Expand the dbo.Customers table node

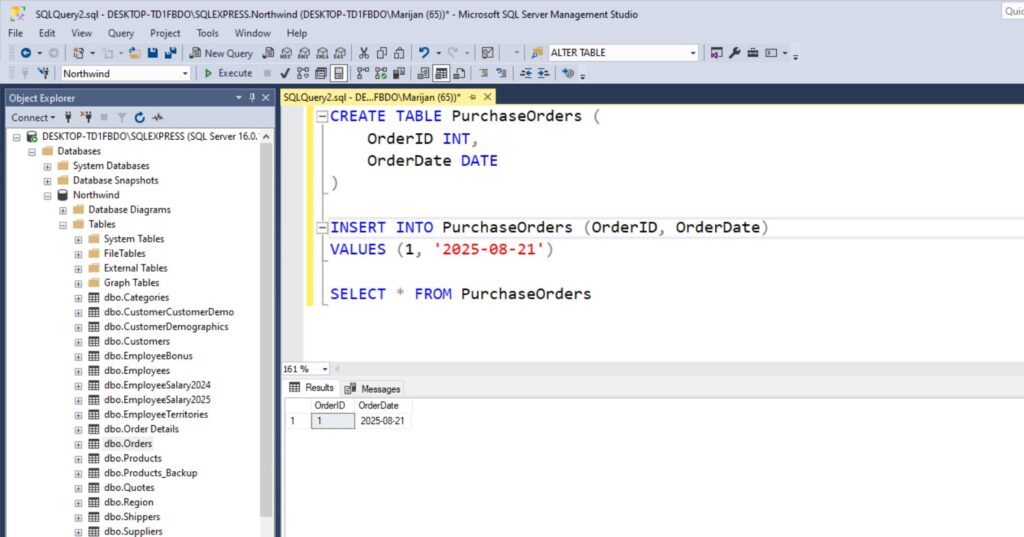tap(78, 342)
